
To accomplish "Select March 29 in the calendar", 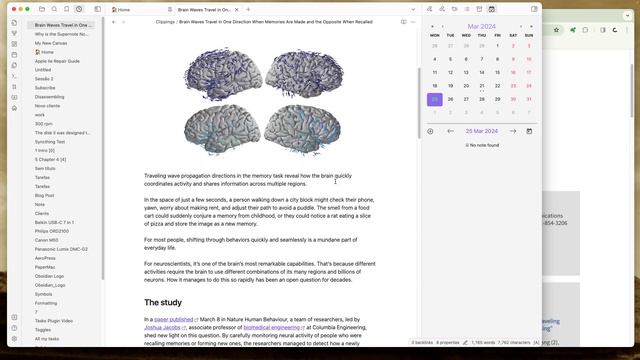I will coord(498,99).
